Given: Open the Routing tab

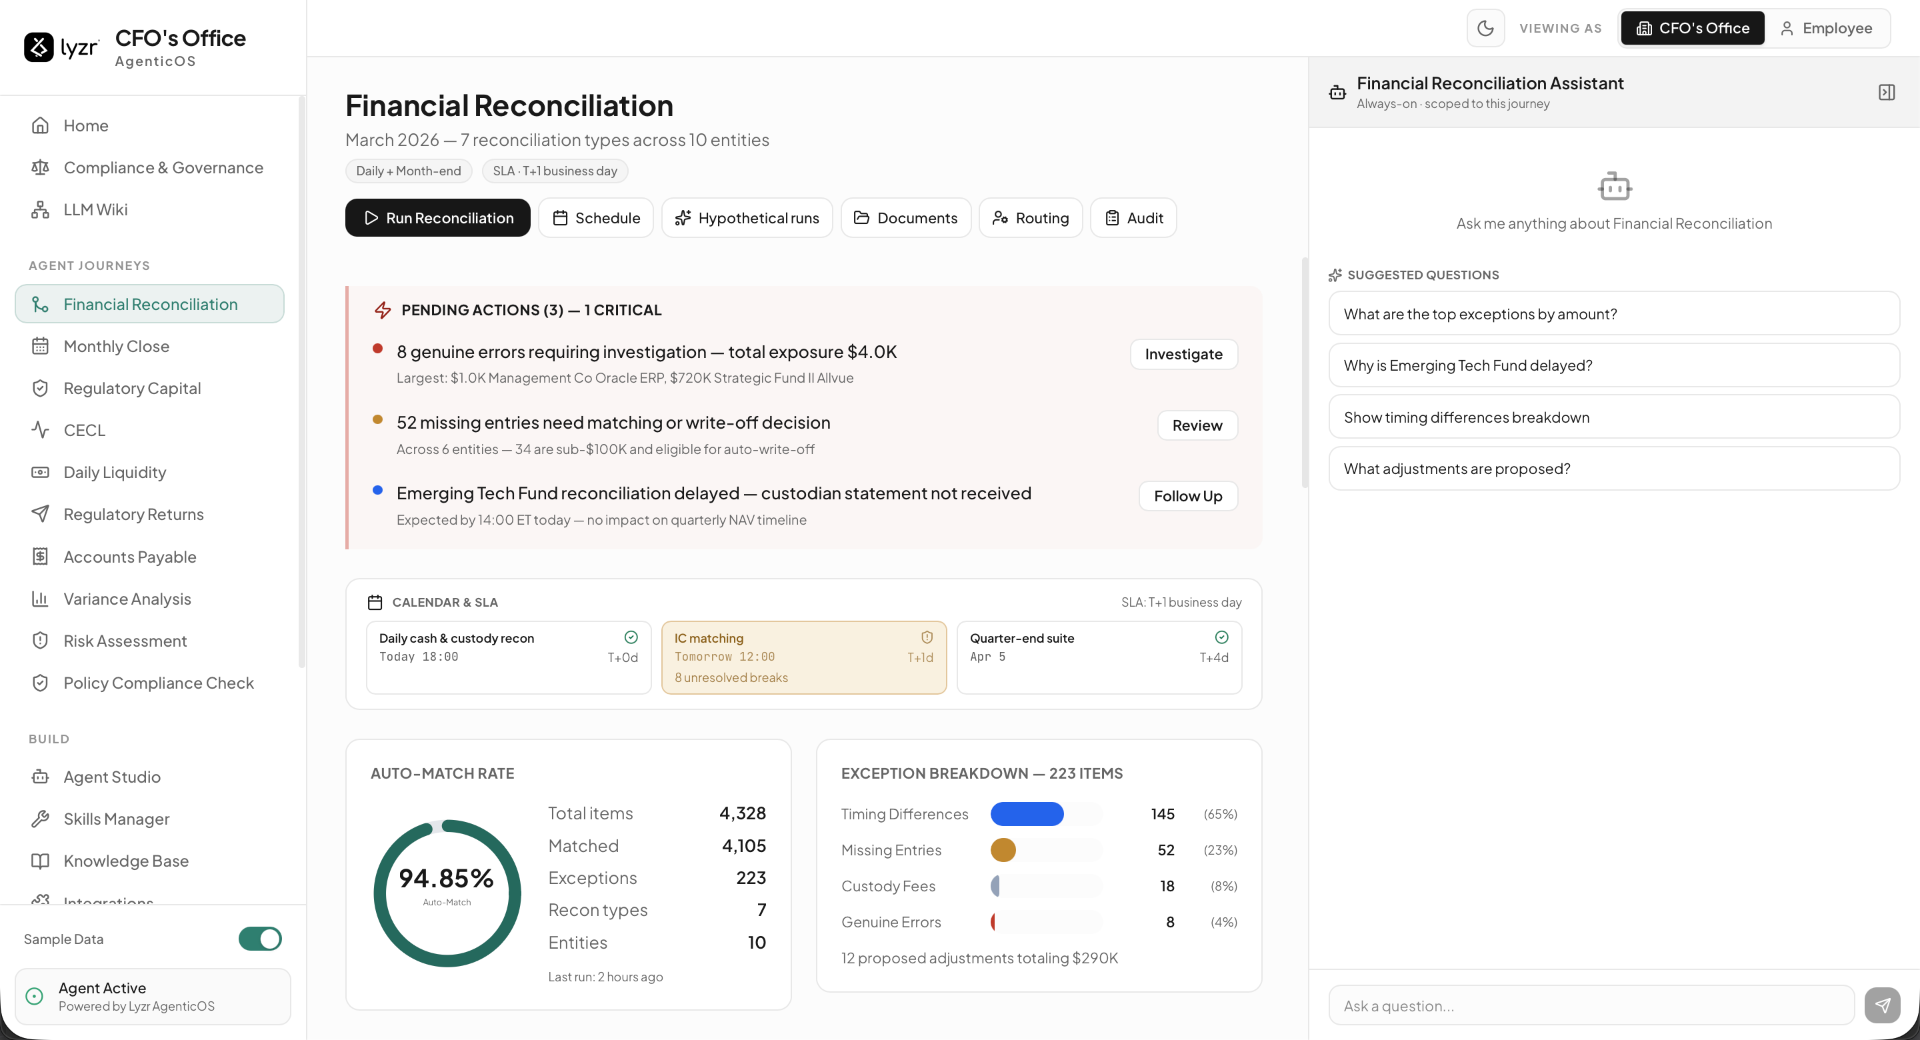Looking at the screenshot, I should (1030, 218).
